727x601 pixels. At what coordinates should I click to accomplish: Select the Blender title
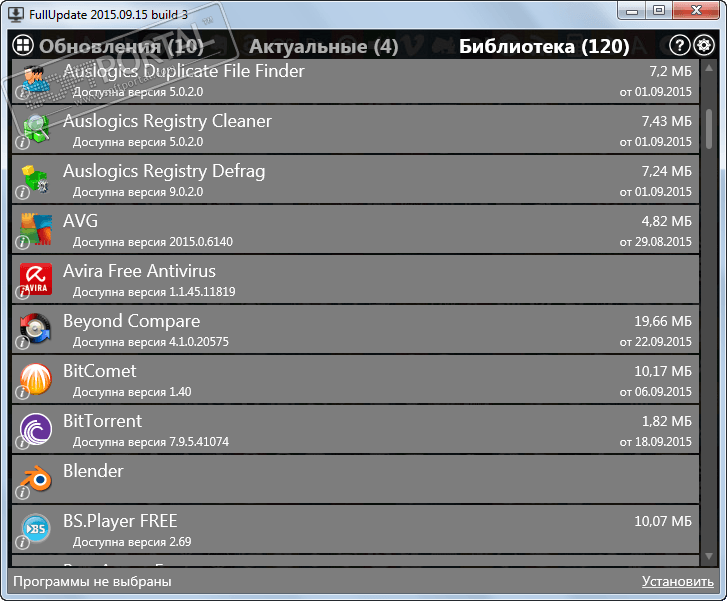(x=93, y=471)
